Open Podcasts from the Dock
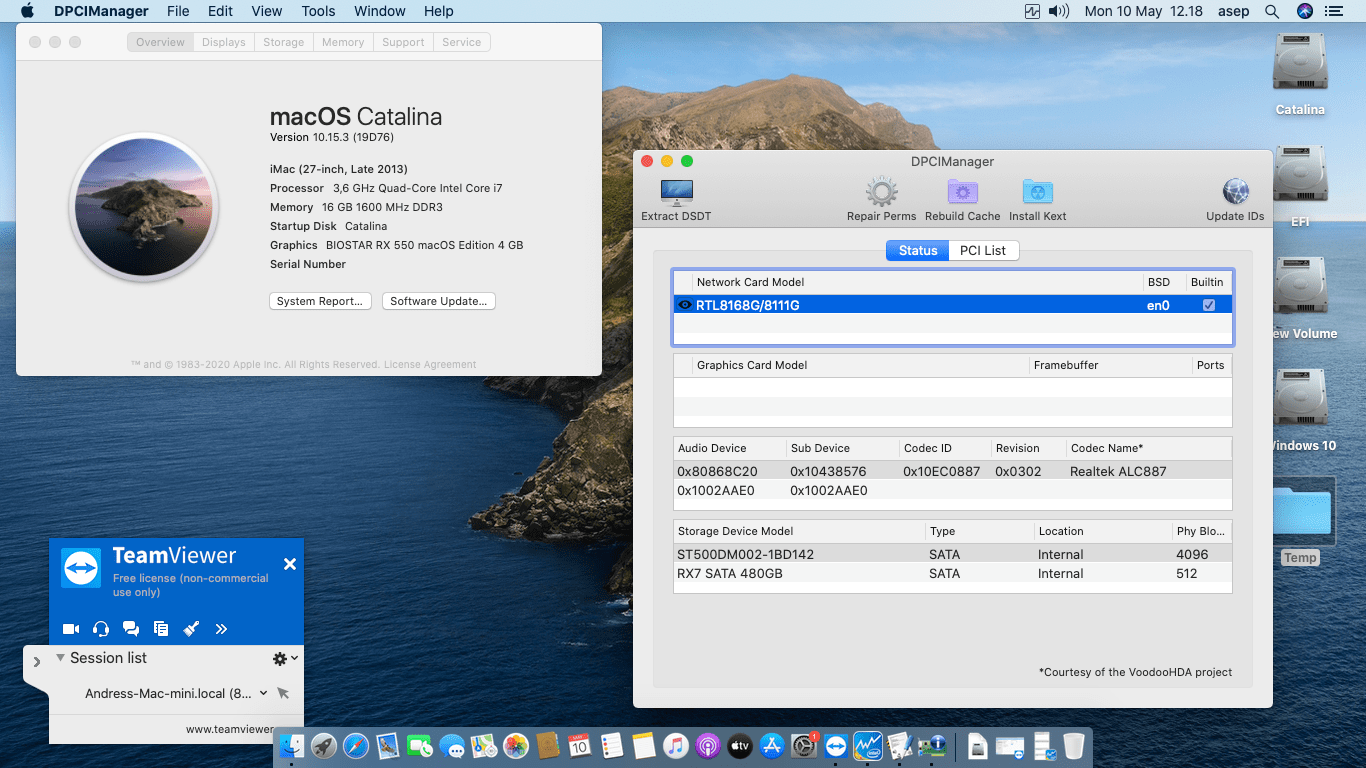Screen dimensions: 1366x768 coord(707,745)
